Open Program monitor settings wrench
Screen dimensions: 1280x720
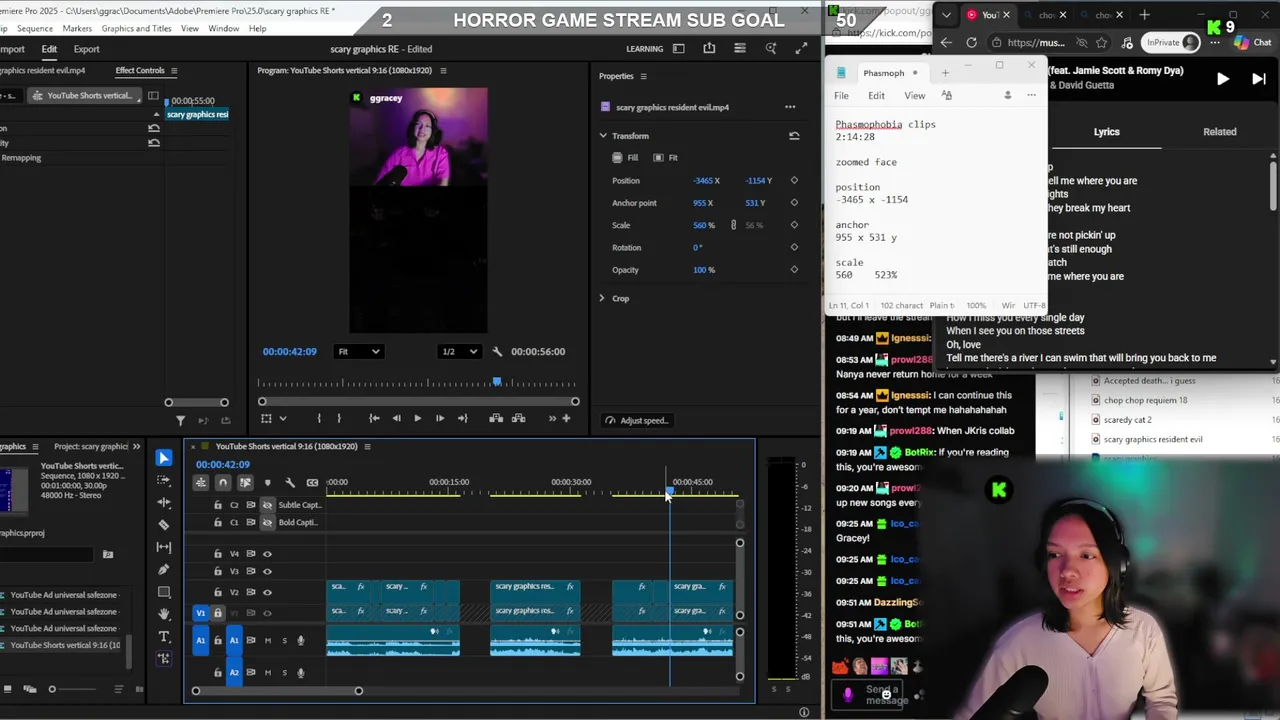point(497,351)
